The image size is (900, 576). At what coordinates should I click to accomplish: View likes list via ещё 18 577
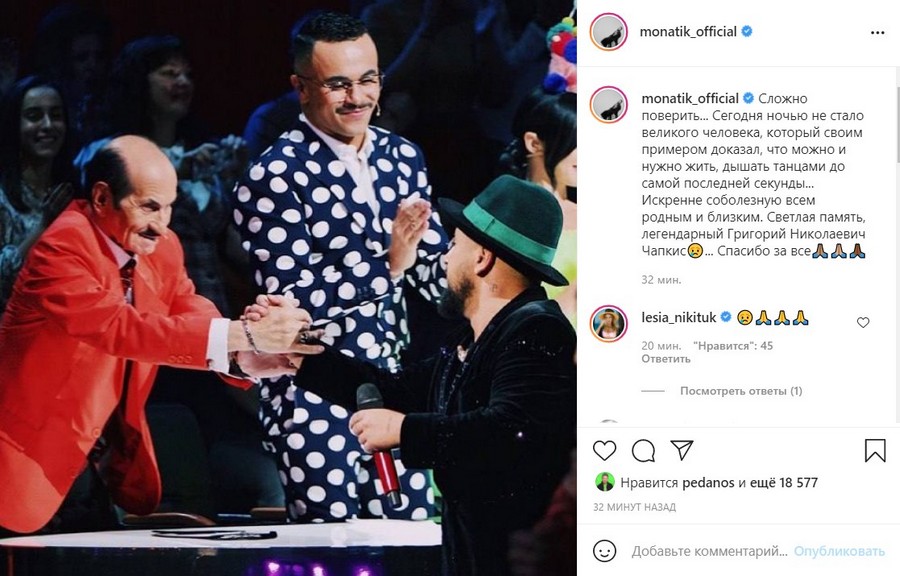click(786, 483)
